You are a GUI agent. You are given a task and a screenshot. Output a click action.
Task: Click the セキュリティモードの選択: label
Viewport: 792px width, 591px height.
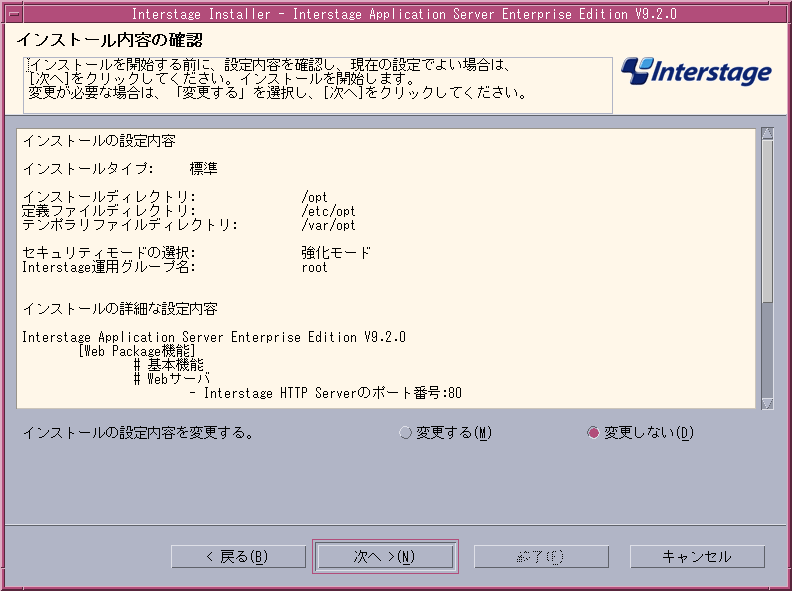click(109, 253)
